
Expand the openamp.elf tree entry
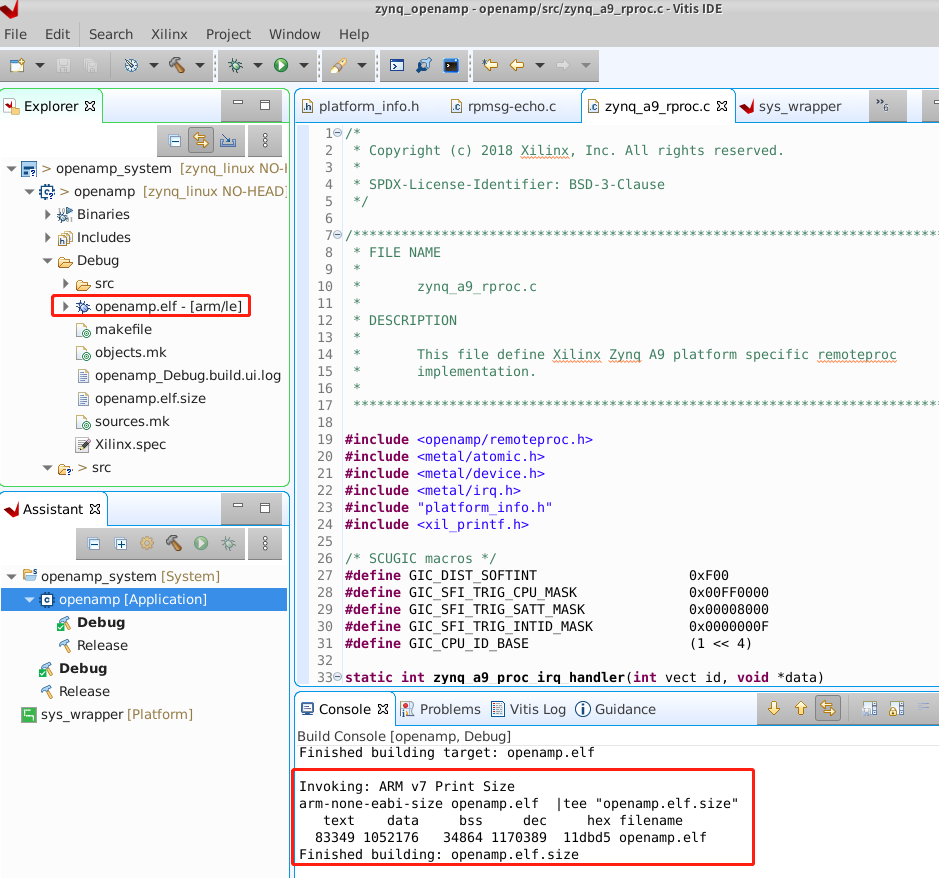tap(66, 306)
